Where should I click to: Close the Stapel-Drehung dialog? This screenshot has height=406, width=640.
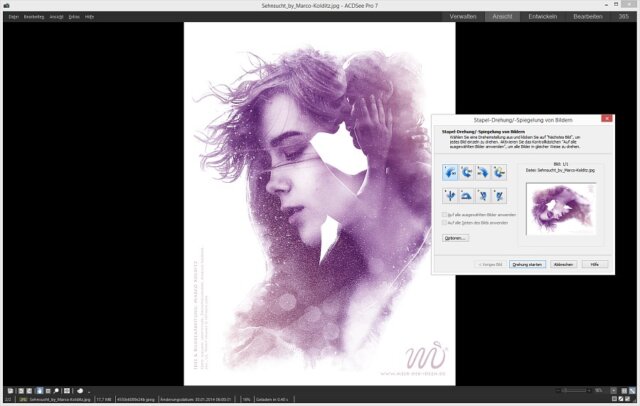coord(607,118)
